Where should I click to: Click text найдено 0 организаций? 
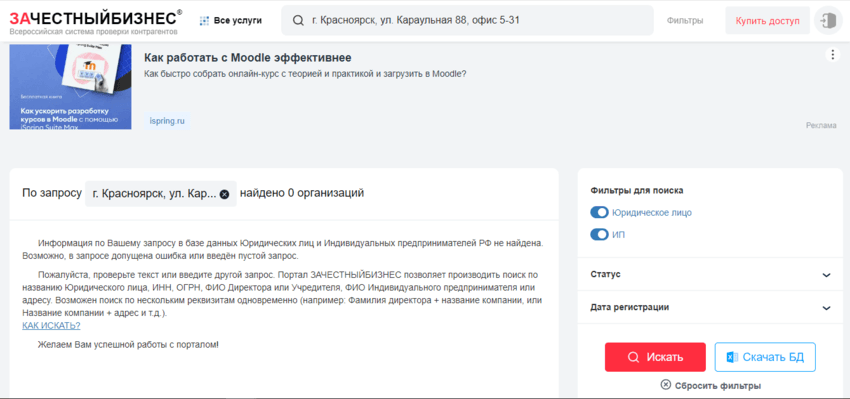click(x=302, y=193)
